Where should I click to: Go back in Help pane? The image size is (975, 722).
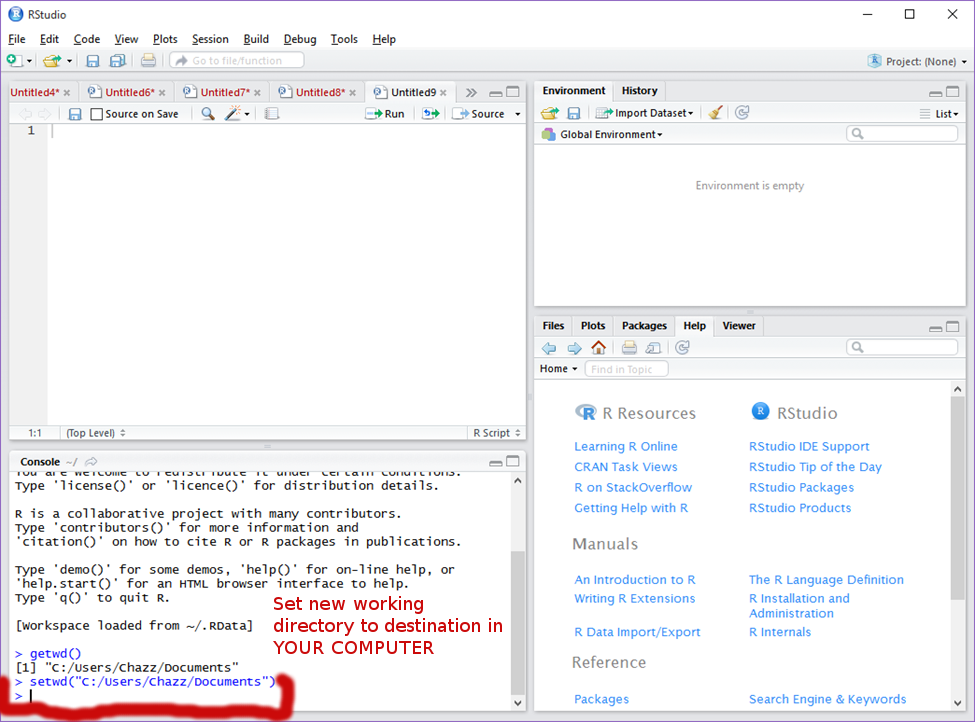click(x=549, y=348)
